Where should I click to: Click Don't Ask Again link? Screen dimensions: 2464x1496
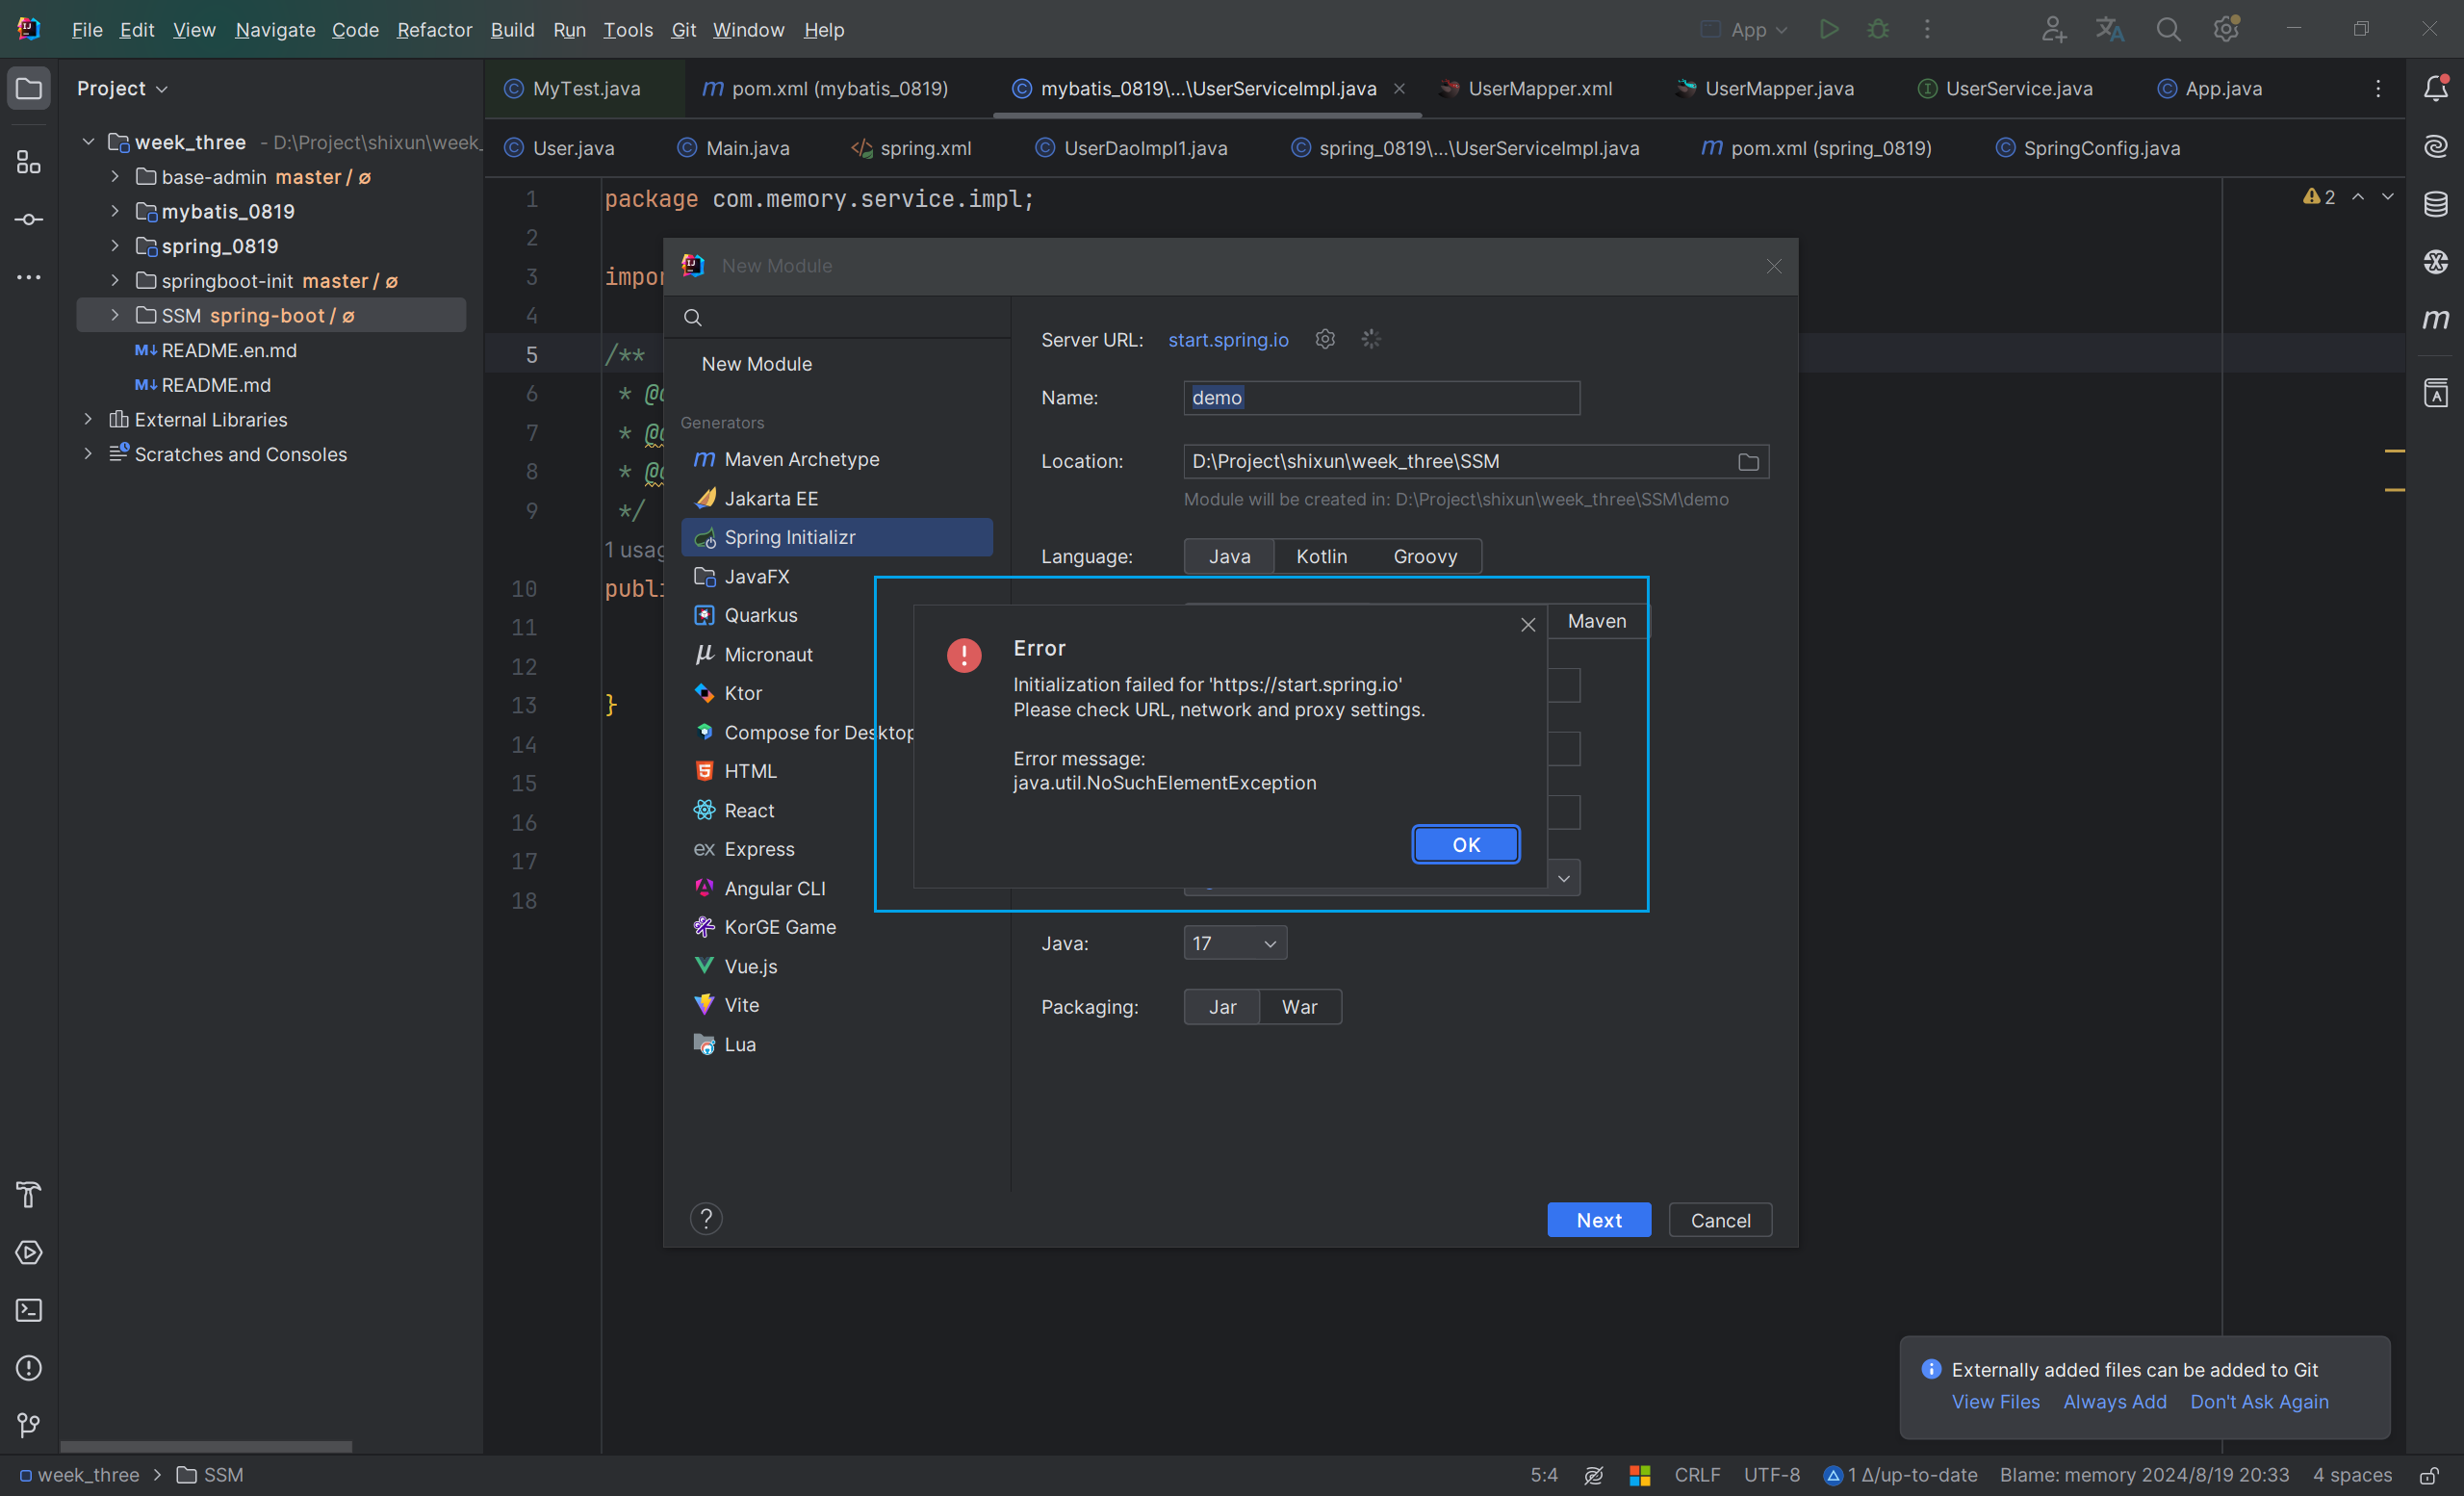(2259, 1402)
